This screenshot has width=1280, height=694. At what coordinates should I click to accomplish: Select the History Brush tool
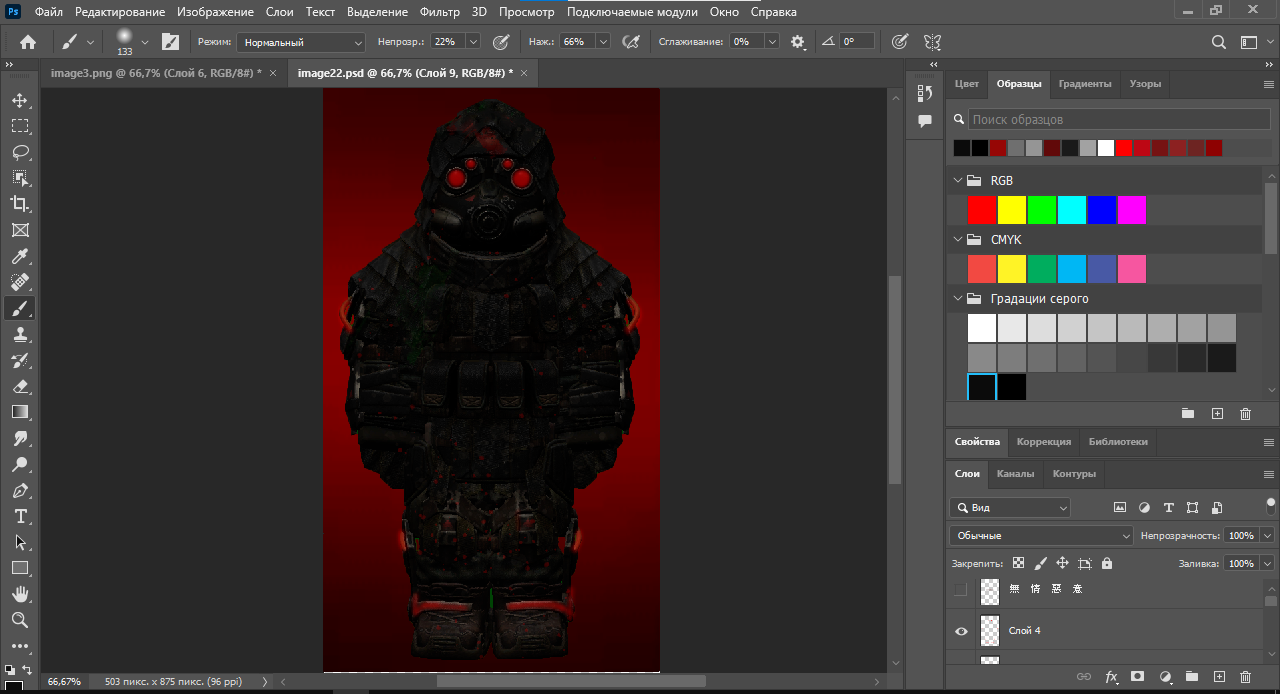(x=19, y=360)
